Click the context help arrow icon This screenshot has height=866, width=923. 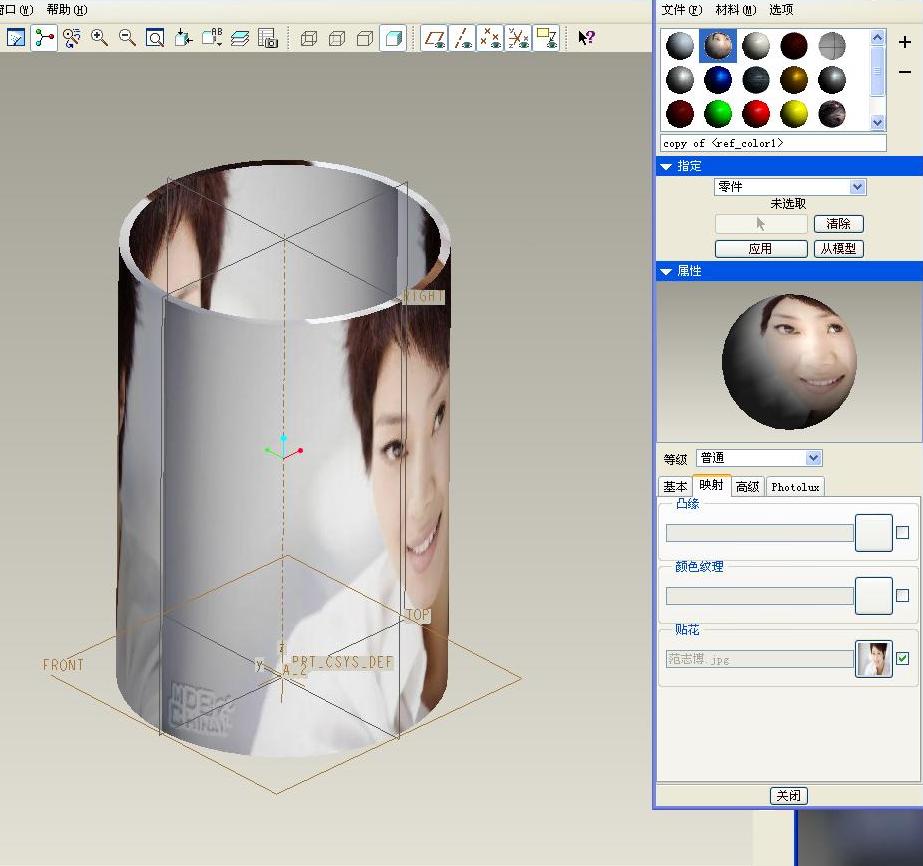click(x=586, y=38)
